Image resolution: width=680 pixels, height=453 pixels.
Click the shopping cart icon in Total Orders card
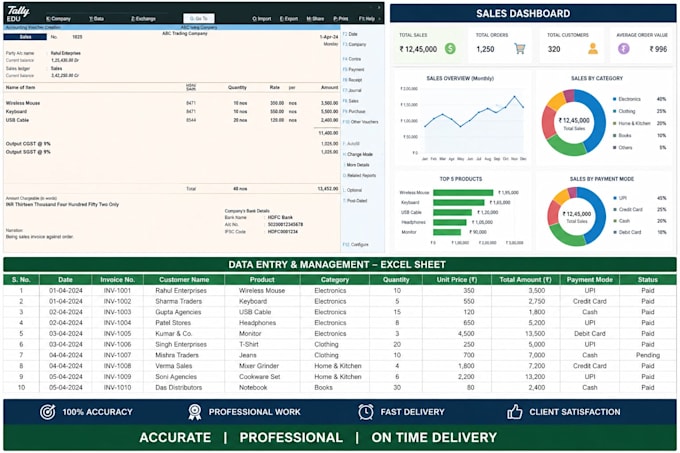tap(520, 49)
